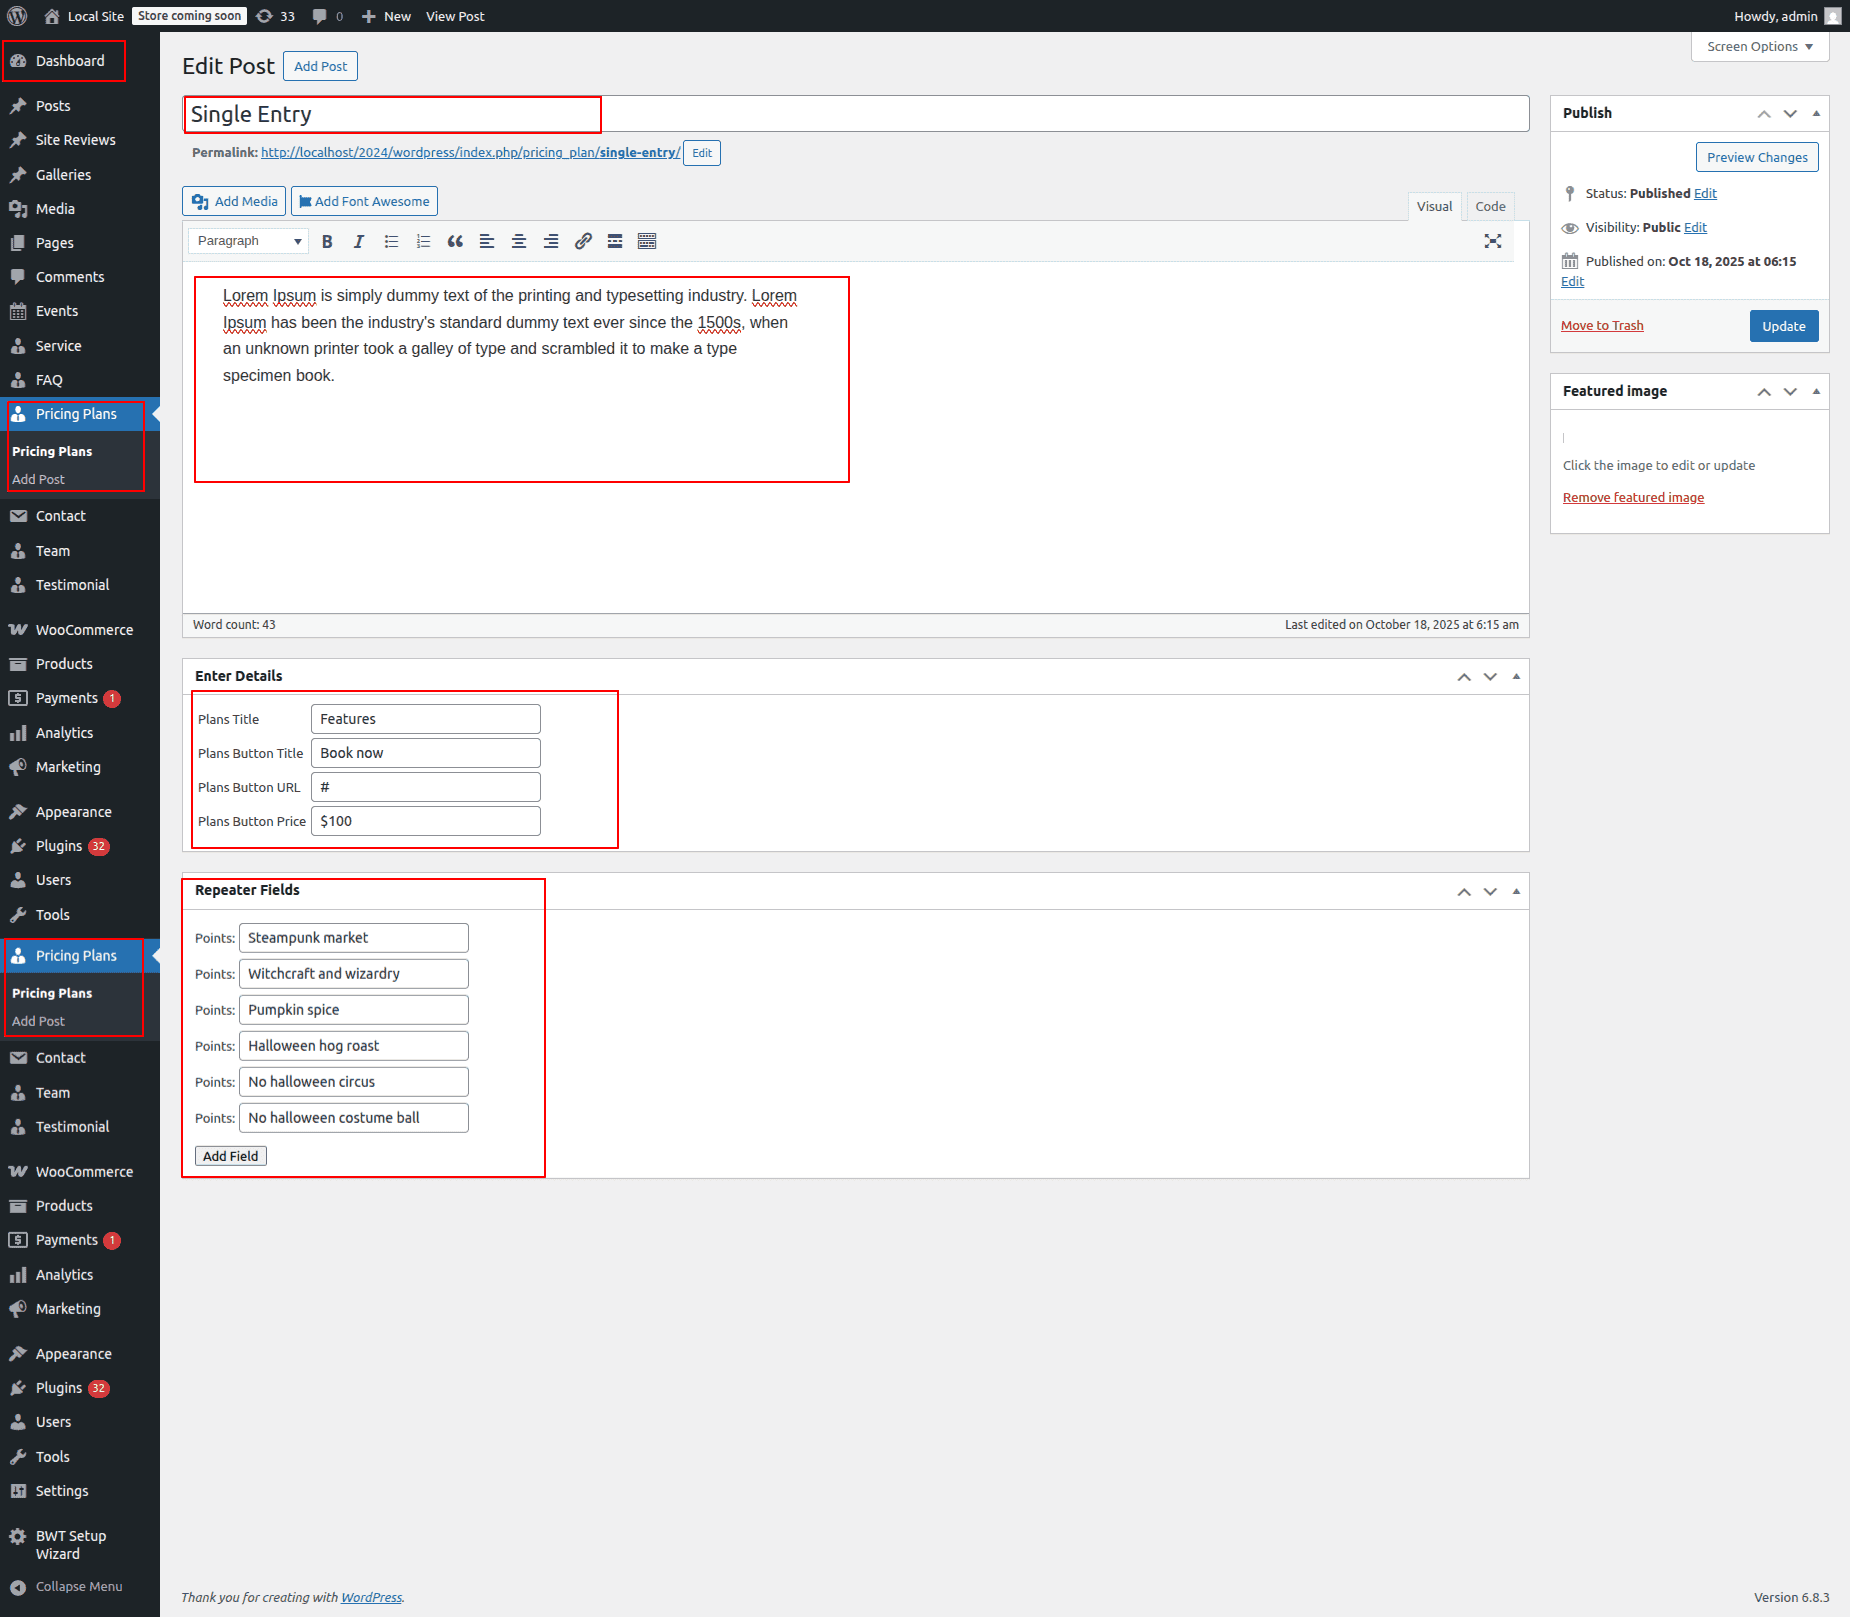Toggle the Publish panel collapse arrow
Screen dimensions: 1850x1617
pos(1816,113)
